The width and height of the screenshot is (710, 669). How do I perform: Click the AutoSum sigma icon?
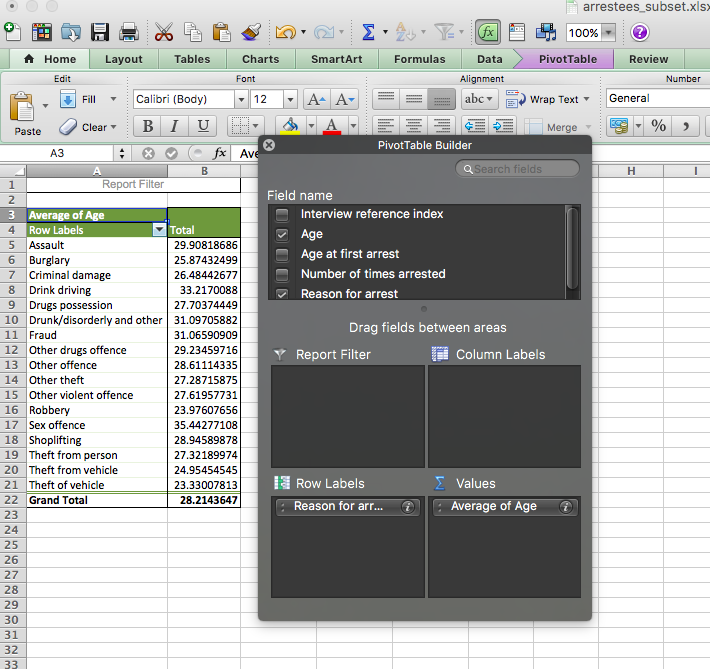(368, 32)
